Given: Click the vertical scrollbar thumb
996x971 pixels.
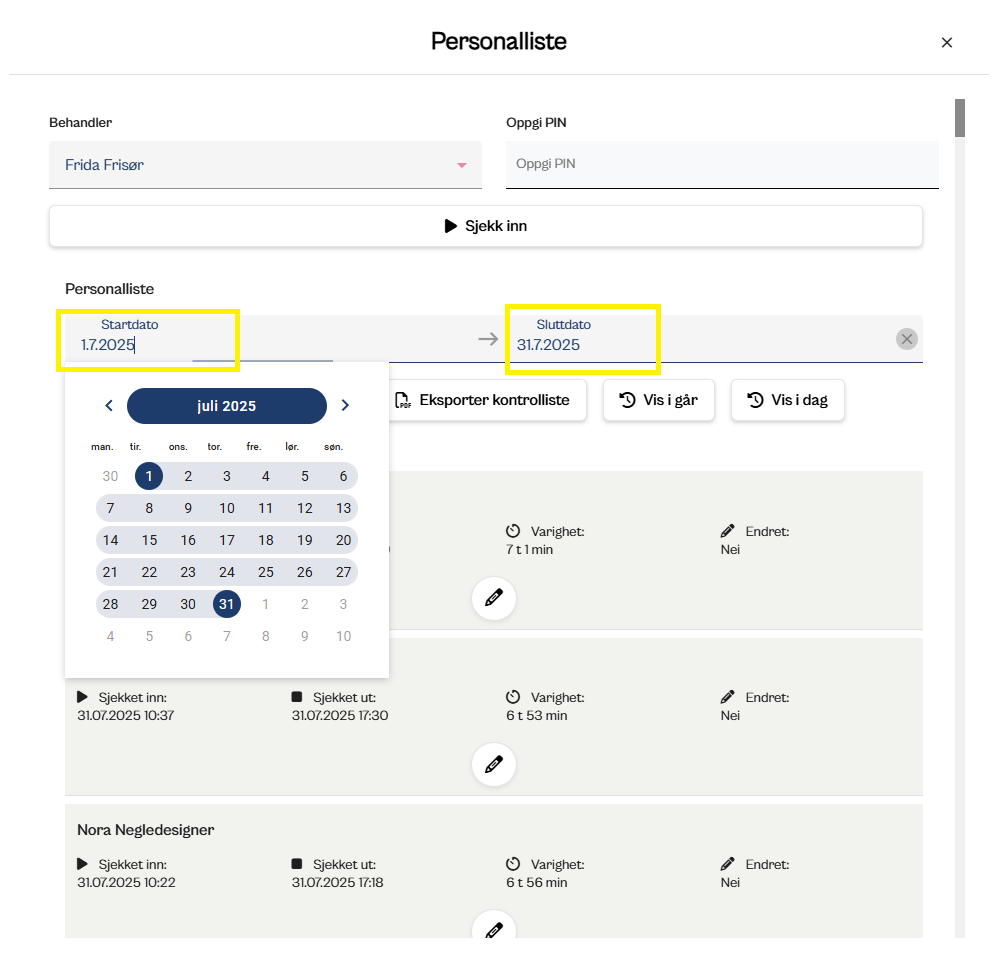Looking at the screenshot, I should pyautogui.click(x=960, y=117).
